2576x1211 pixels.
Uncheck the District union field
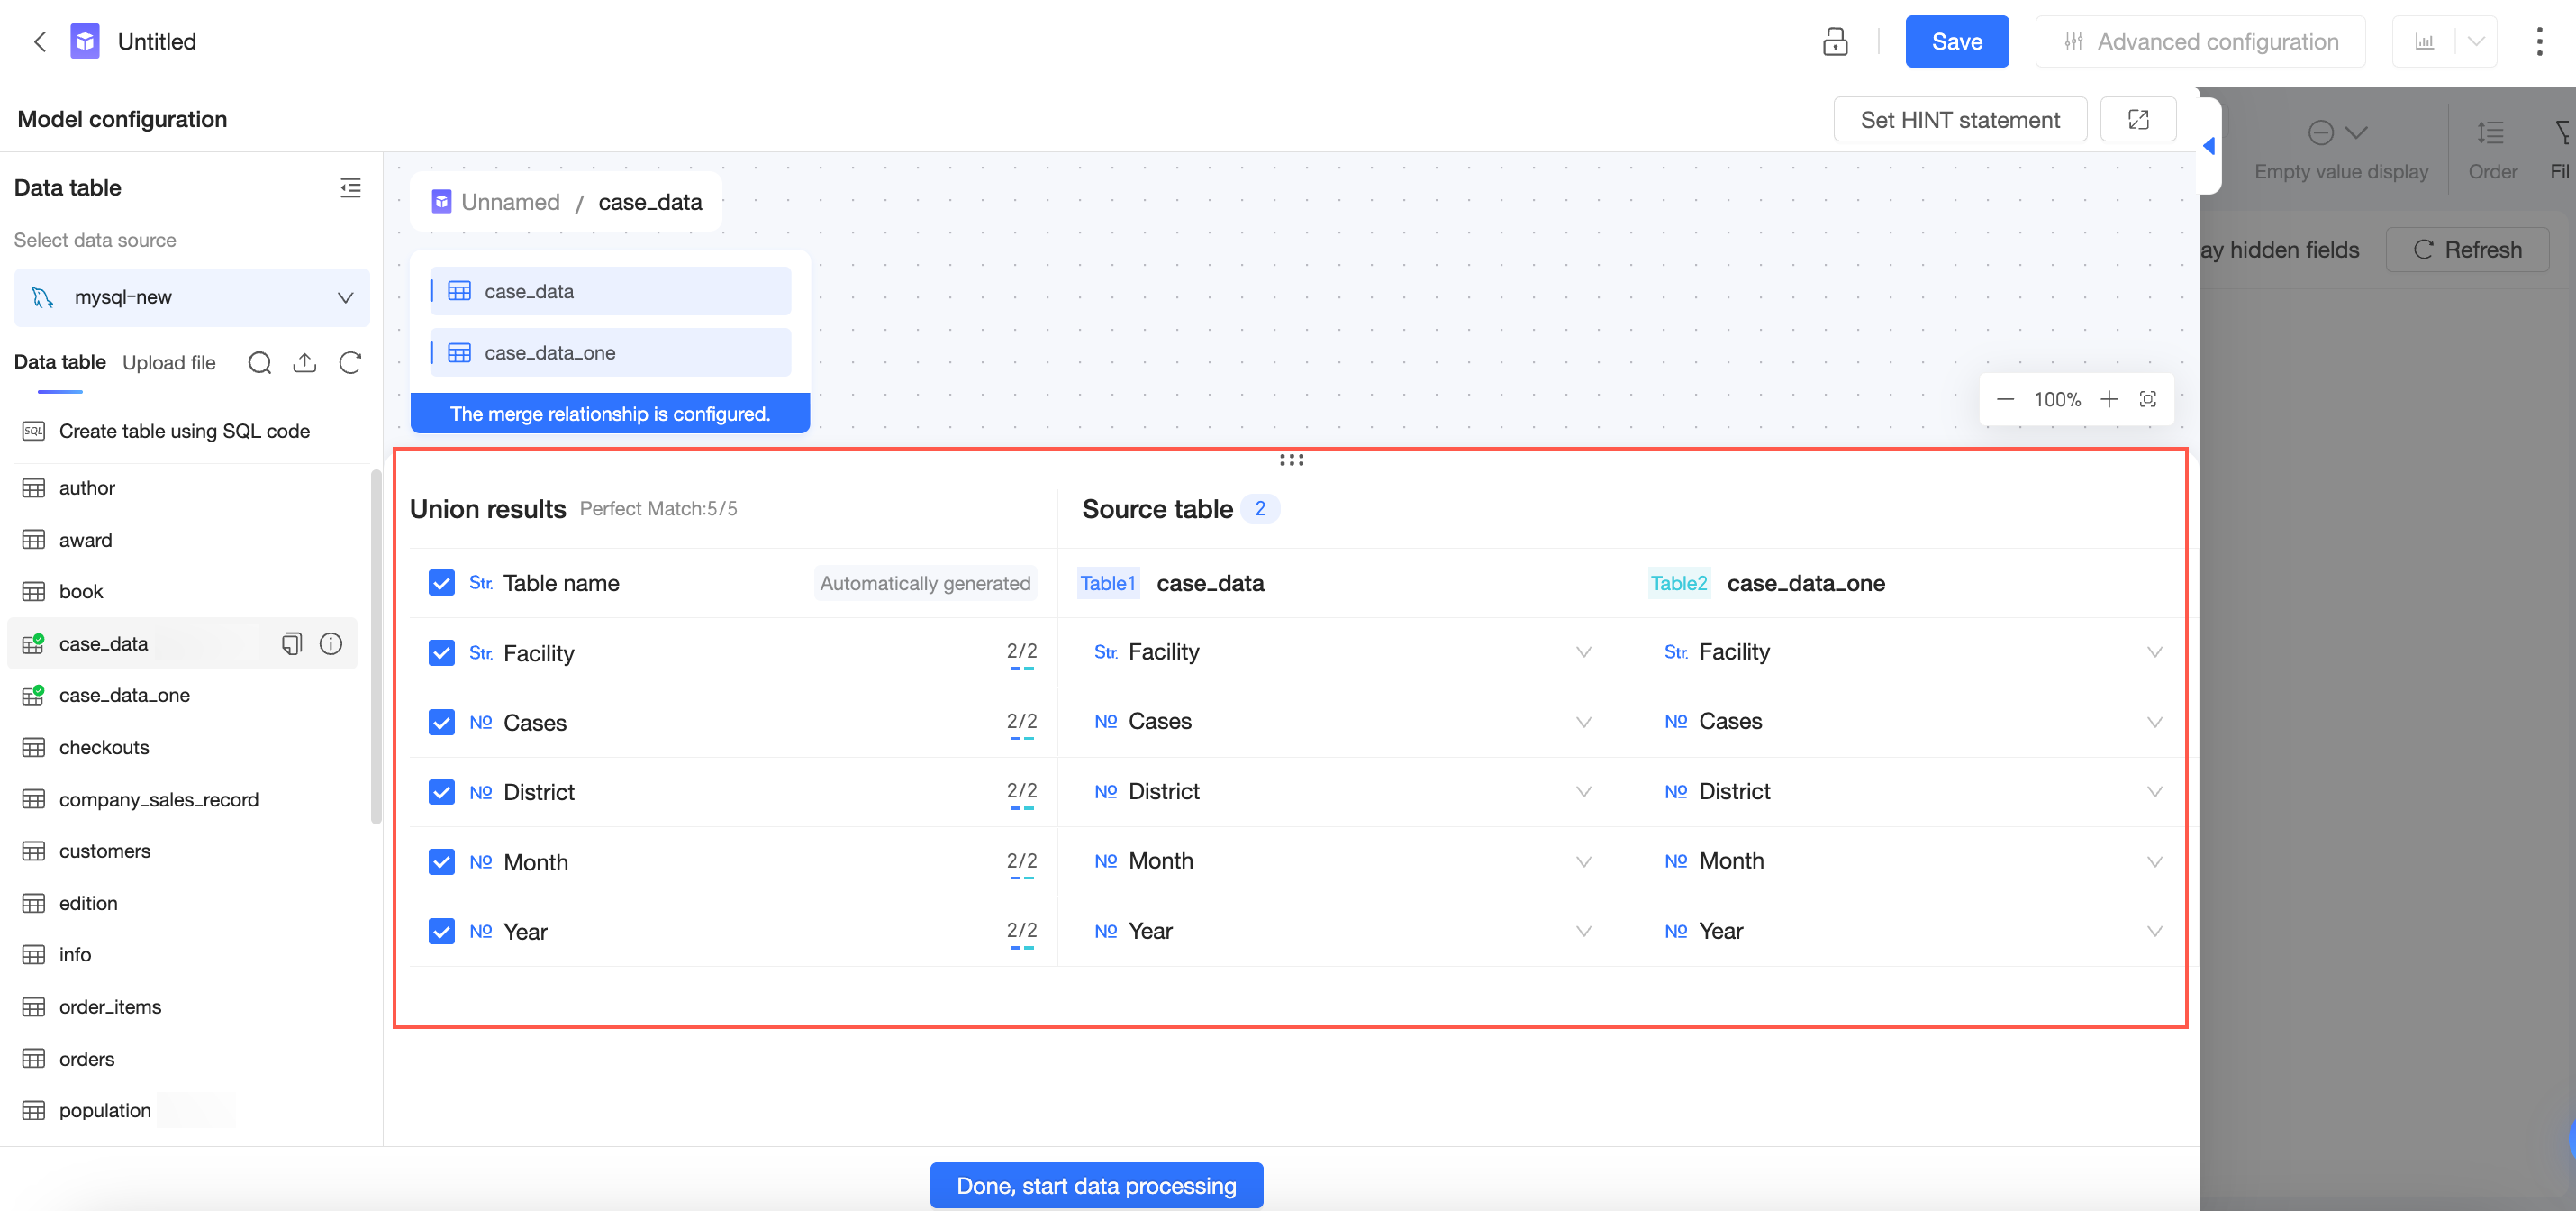pos(441,792)
